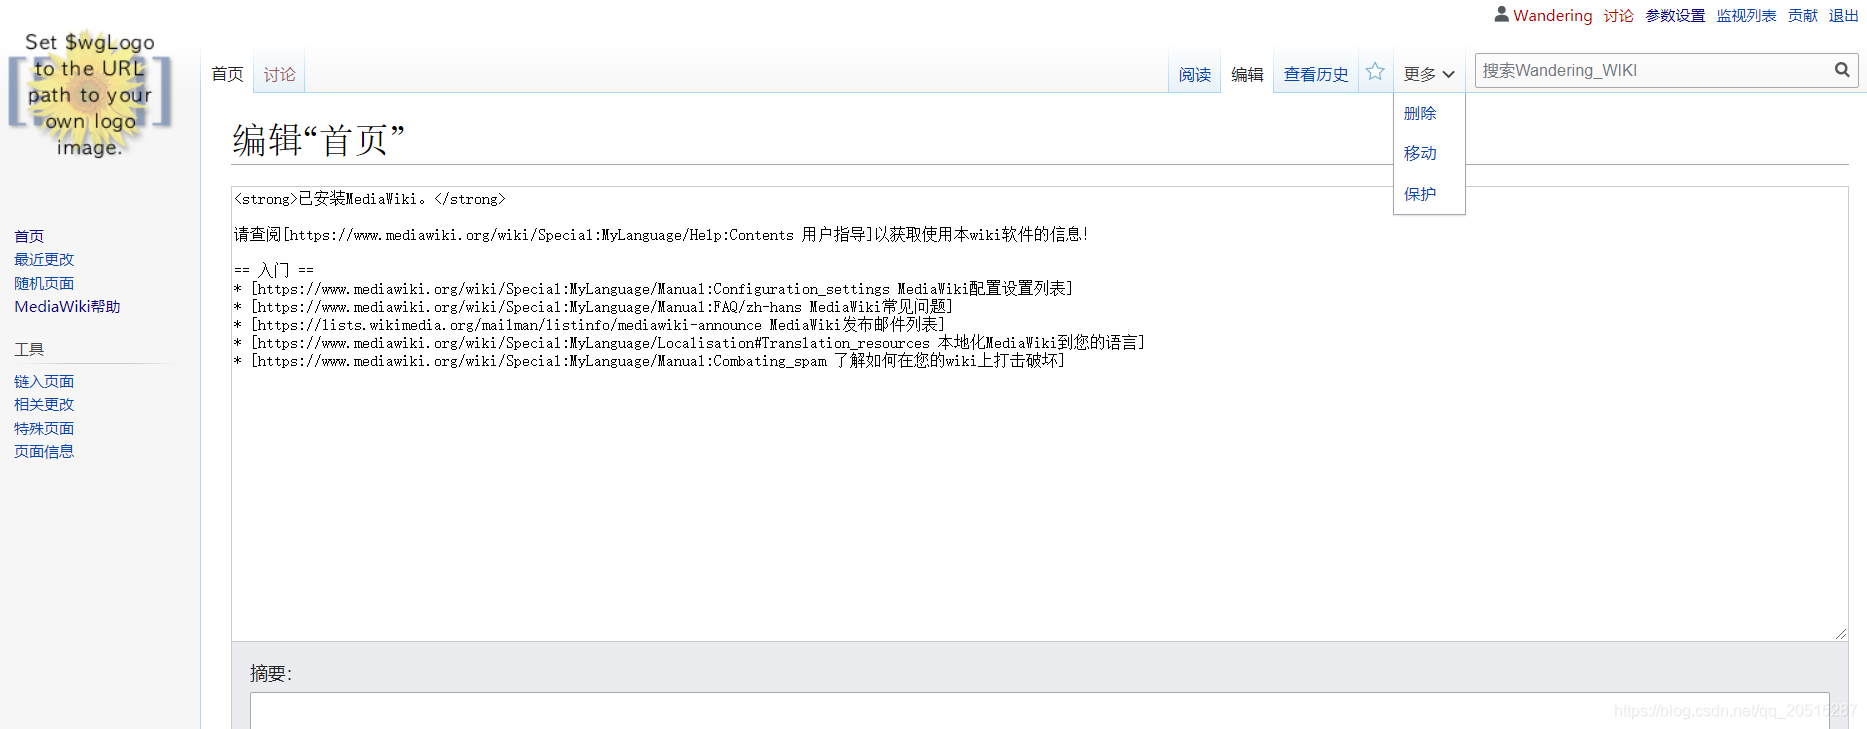
Task: Go to 首页 in the sidebar
Action: click(29, 236)
